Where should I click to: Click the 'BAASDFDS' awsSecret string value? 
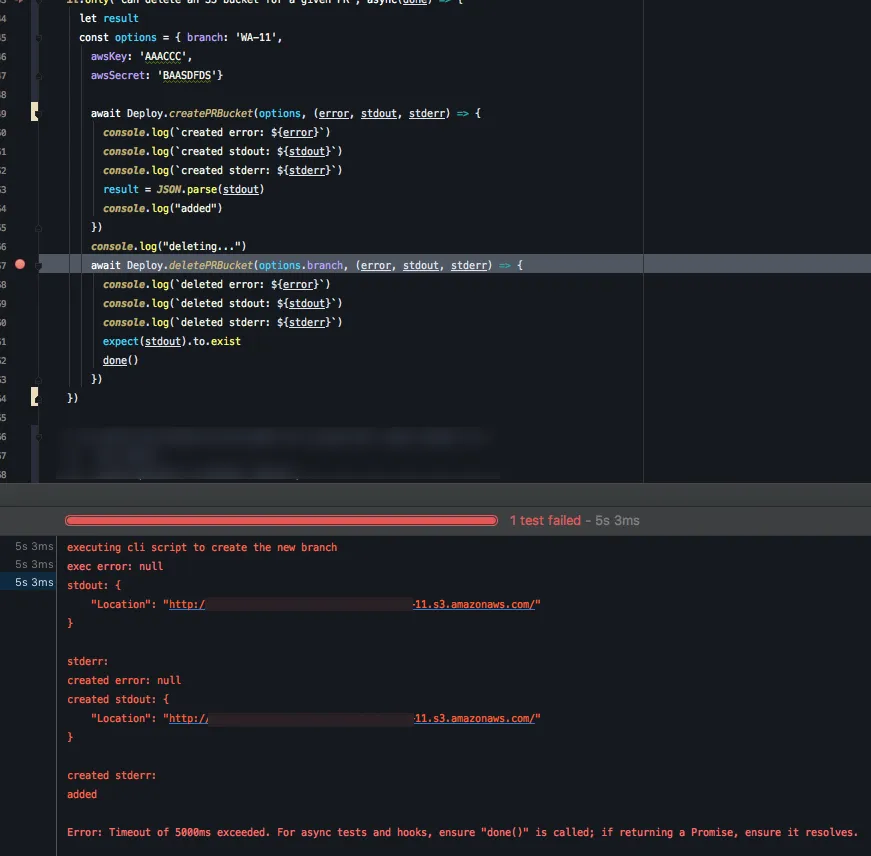pyautogui.click(x=187, y=76)
